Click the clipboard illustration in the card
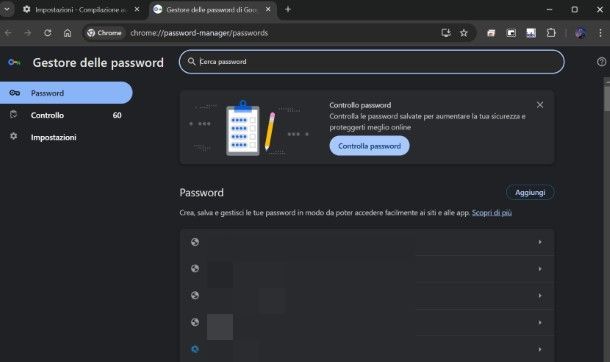610x362 pixels. pos(243,128)
